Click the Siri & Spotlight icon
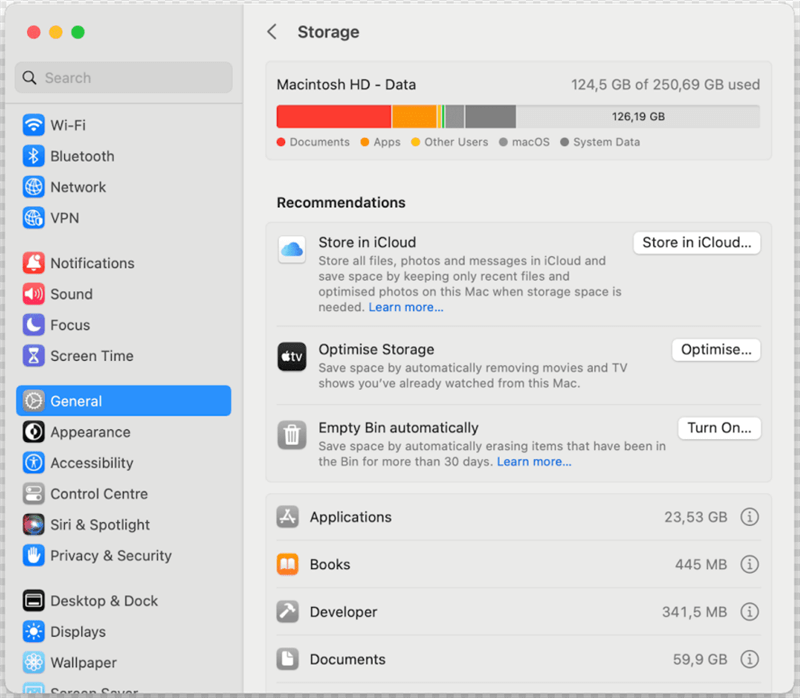The height and width of the screenshot is (698, 800). coord(34,525)
